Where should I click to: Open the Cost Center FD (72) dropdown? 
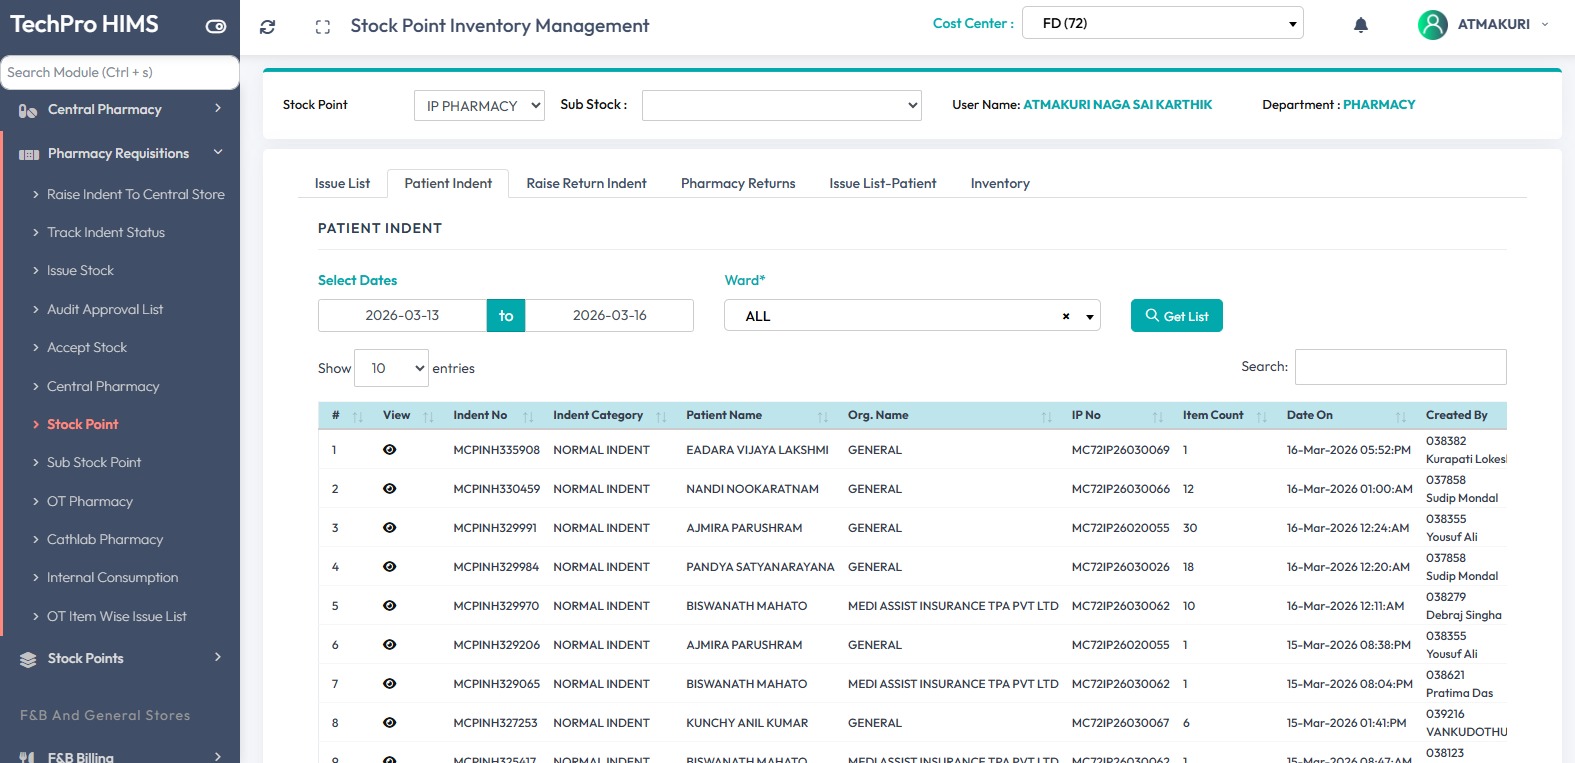[x=1162, y=24]
